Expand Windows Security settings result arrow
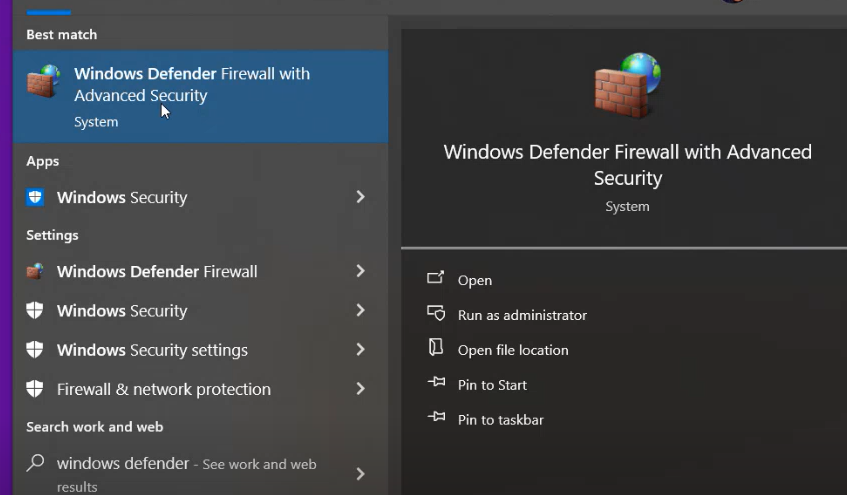 point(360,349)
